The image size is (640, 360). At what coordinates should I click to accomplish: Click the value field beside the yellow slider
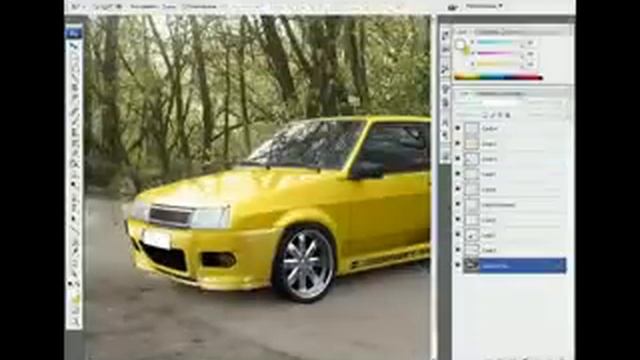pyautogui.click(x=530, y=64)
